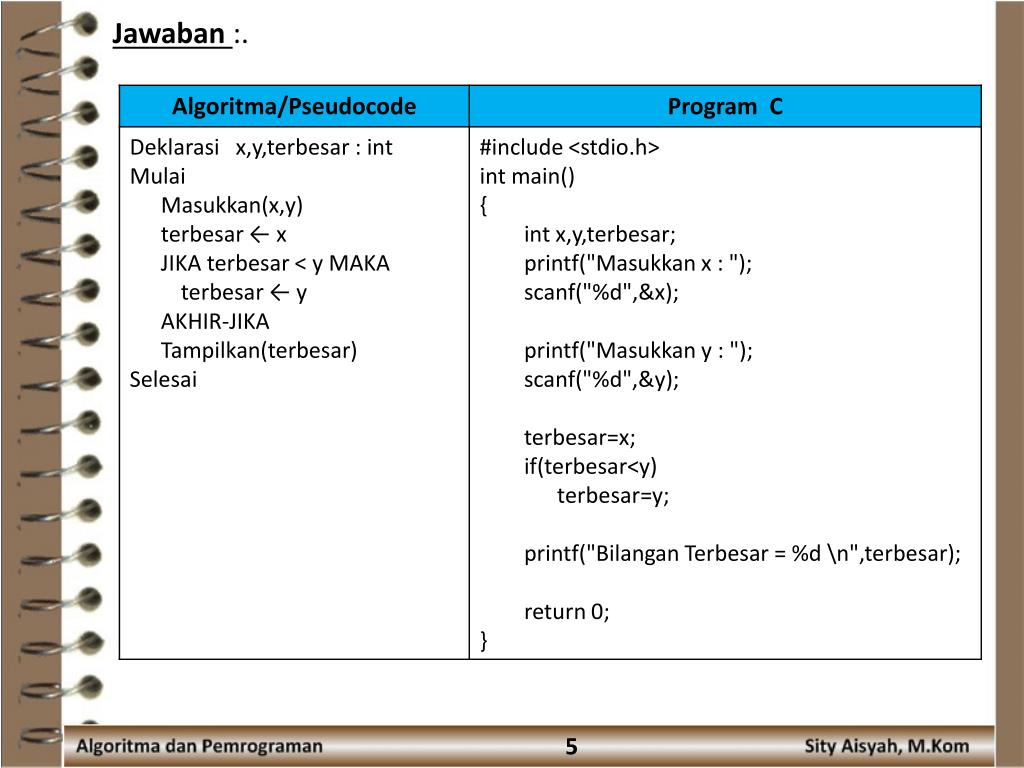Select the 'Algoritma/Pseudocode' column header
Image resolution: width=1024 pixels, height=768 pixels.
pos(294,106)
